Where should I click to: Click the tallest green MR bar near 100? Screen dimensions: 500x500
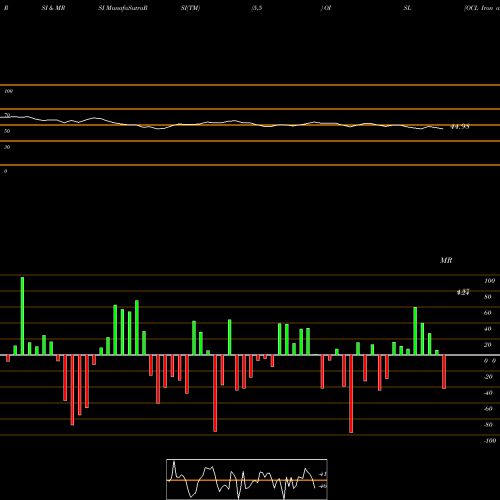22,316
